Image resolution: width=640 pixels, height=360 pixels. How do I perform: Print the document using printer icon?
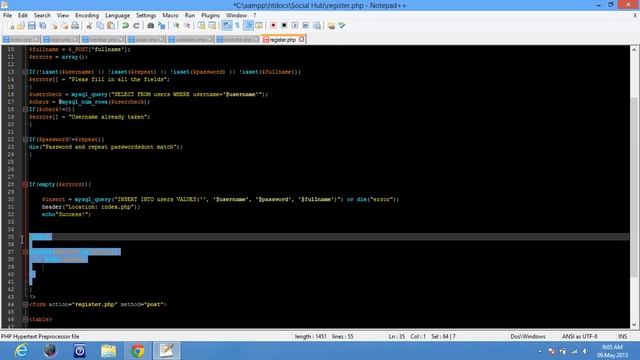coord(75,26)
